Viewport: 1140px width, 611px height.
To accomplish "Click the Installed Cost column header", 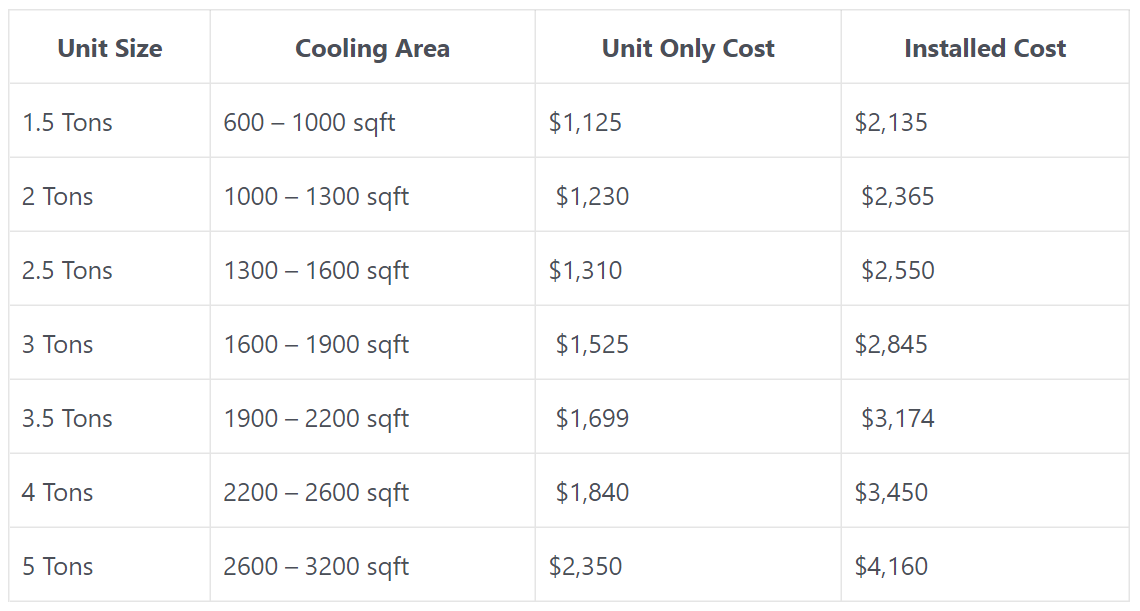I will coord(985,48).
